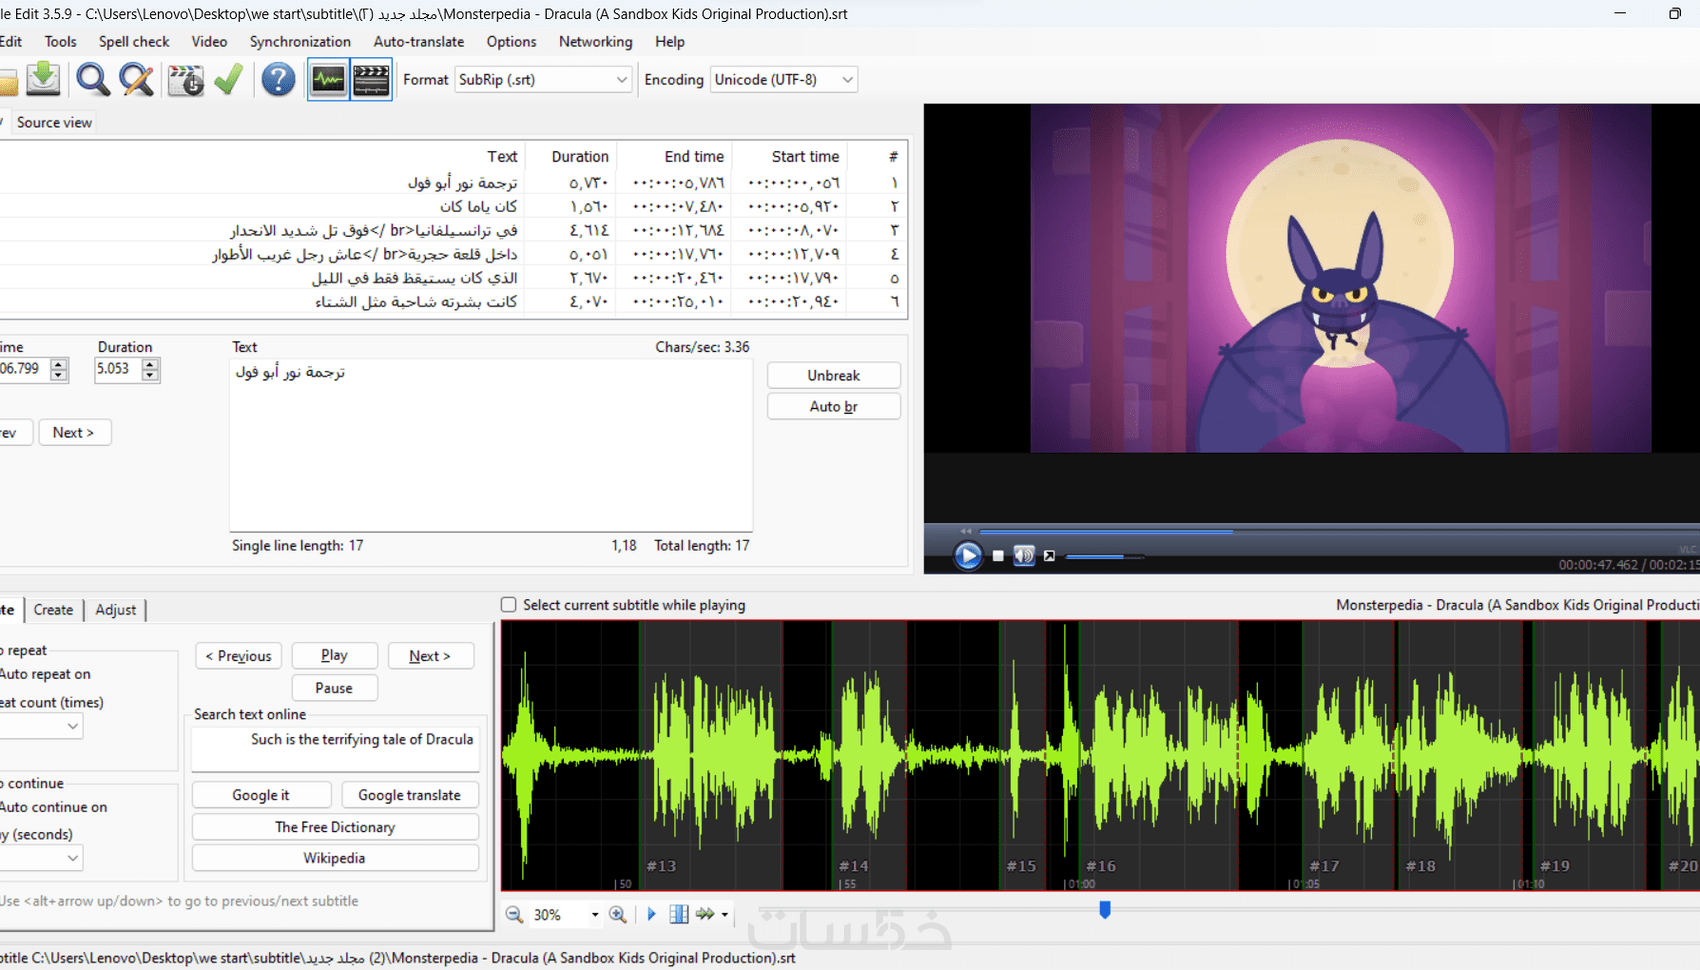The image size is (1700, 970).
Task: Click the Google it button
Action: [261, 795]
